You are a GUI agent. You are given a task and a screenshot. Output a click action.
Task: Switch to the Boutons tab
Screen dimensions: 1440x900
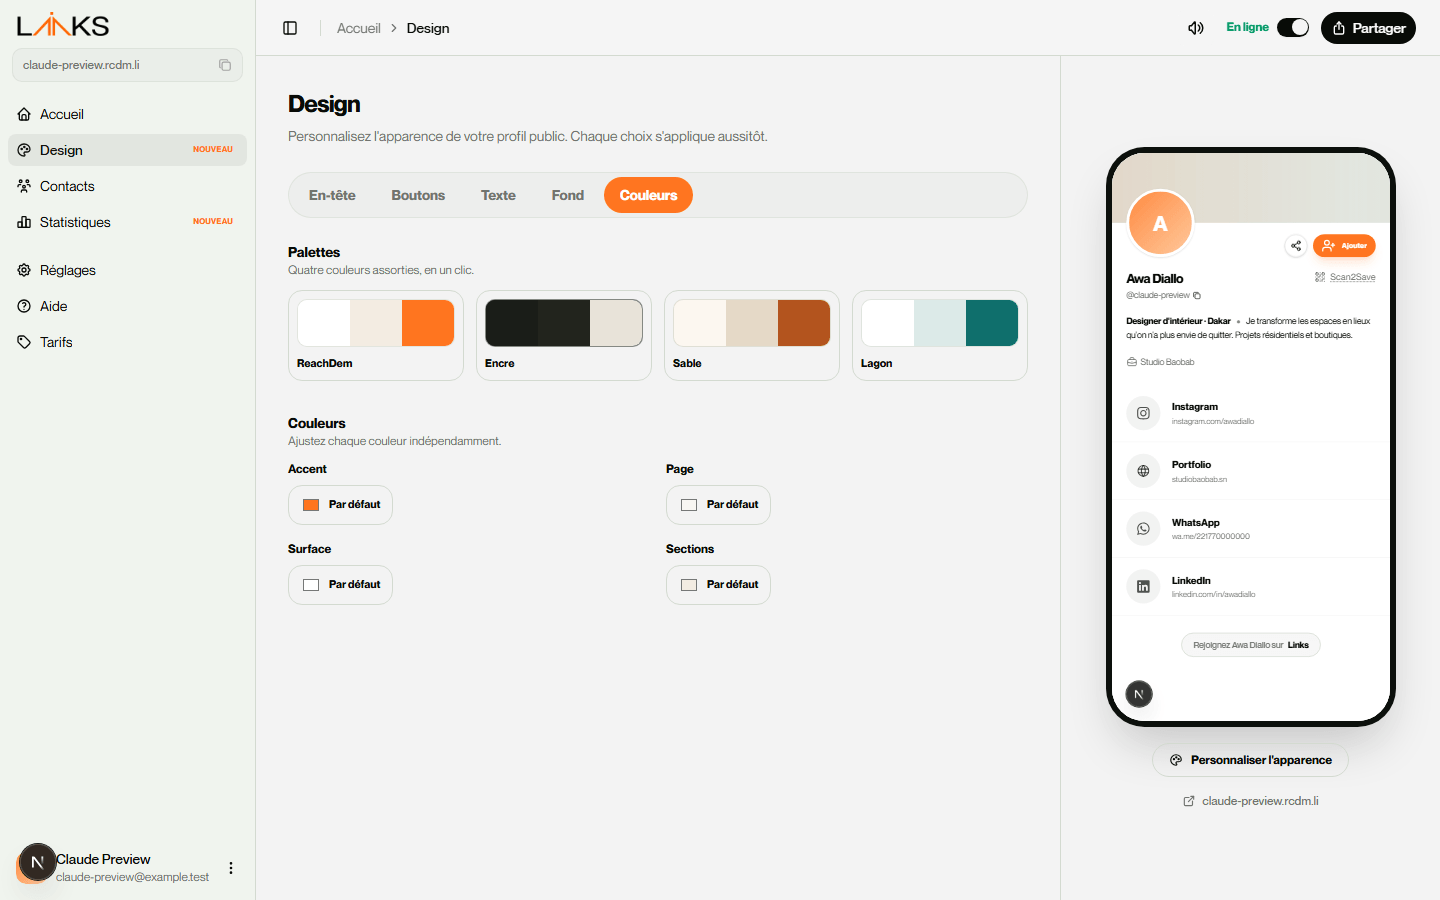coord(418,195)
